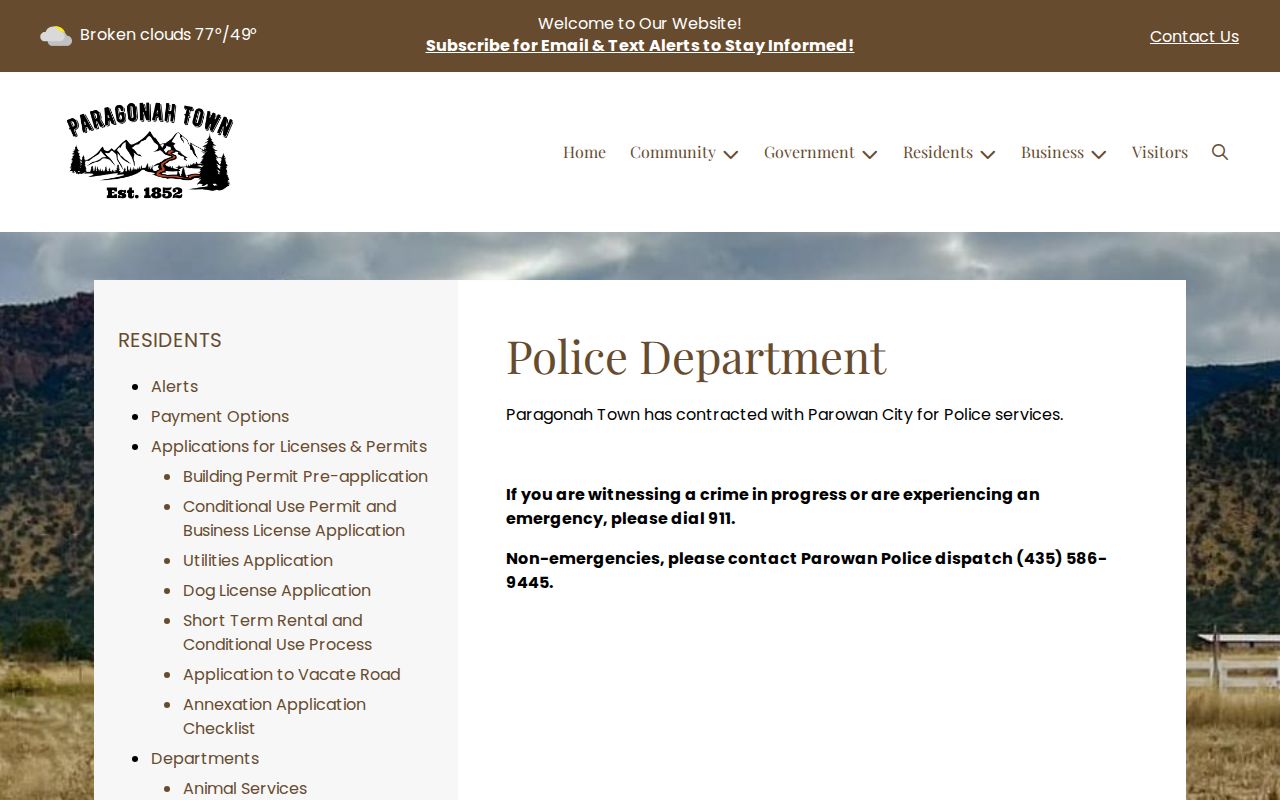Open the Dog License Application link

pos(277,590)
